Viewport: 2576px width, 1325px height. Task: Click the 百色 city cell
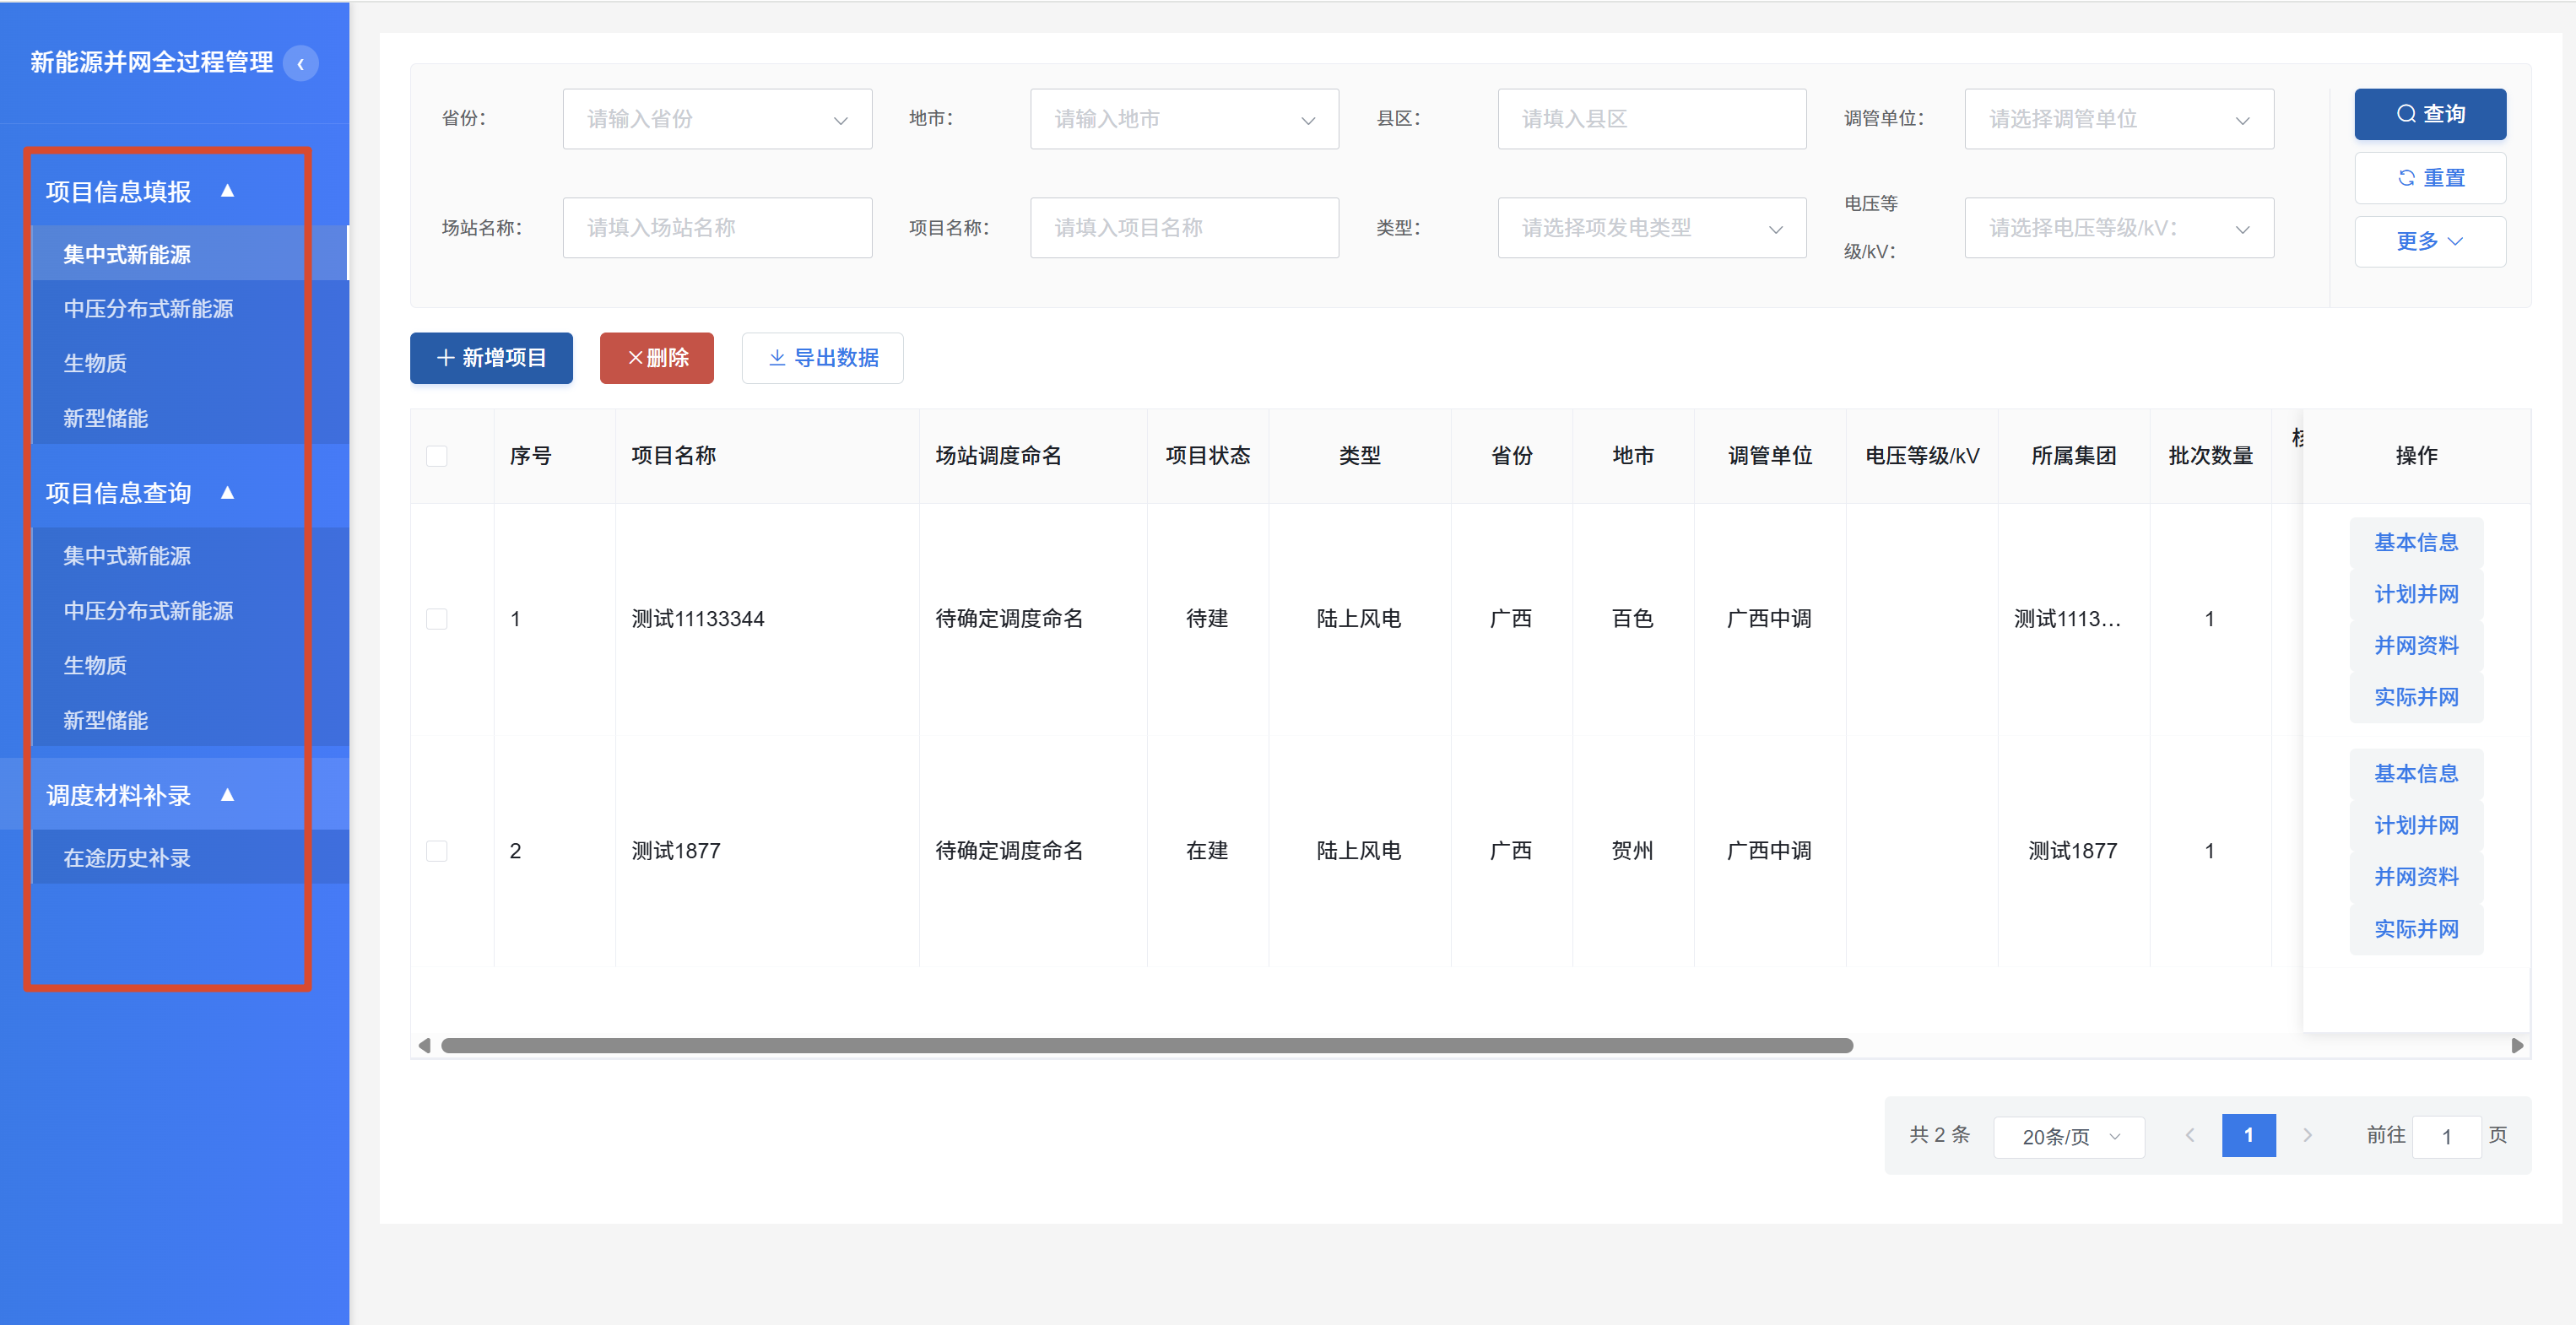tap(1633, 619)
